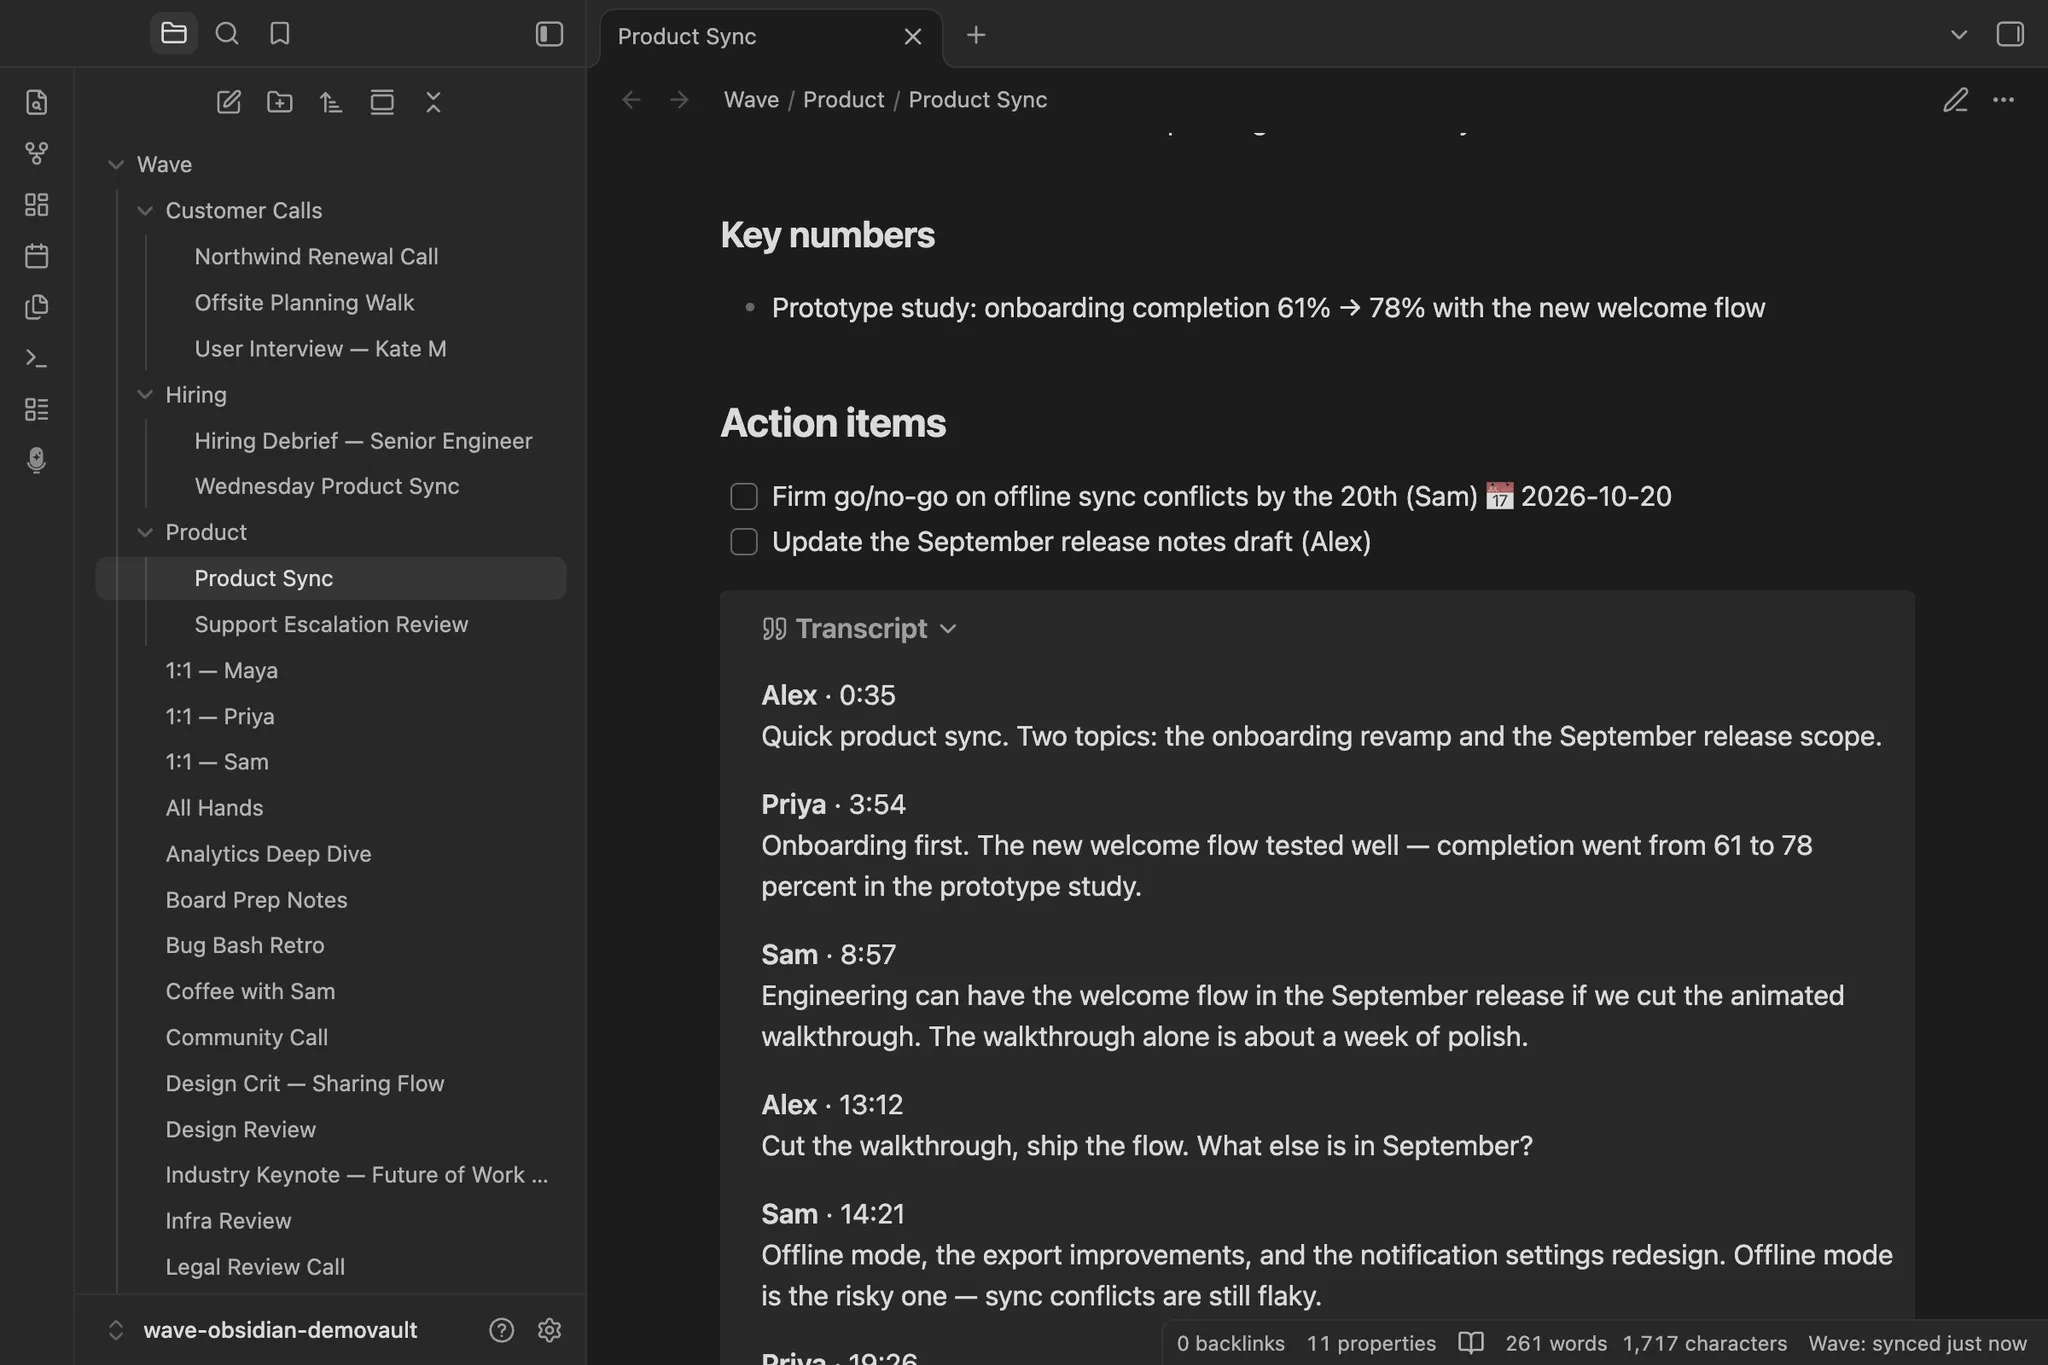Open canvas ribbon icon
Screen dimensions: 2048x1365
(x=37, y=204)
